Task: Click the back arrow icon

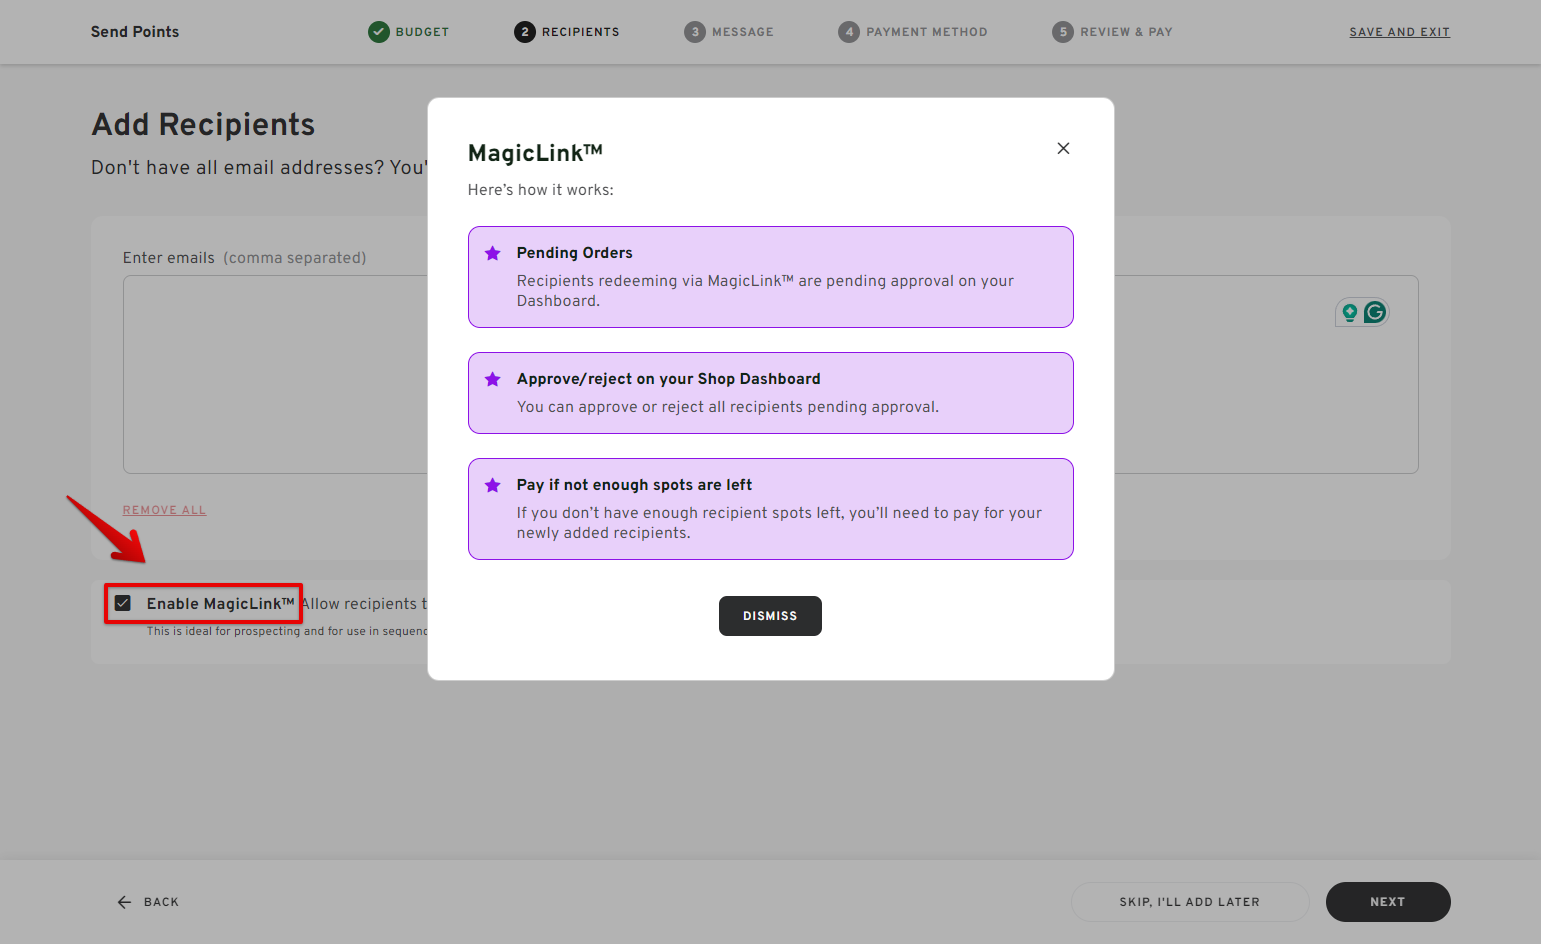Action: (122, 901)
